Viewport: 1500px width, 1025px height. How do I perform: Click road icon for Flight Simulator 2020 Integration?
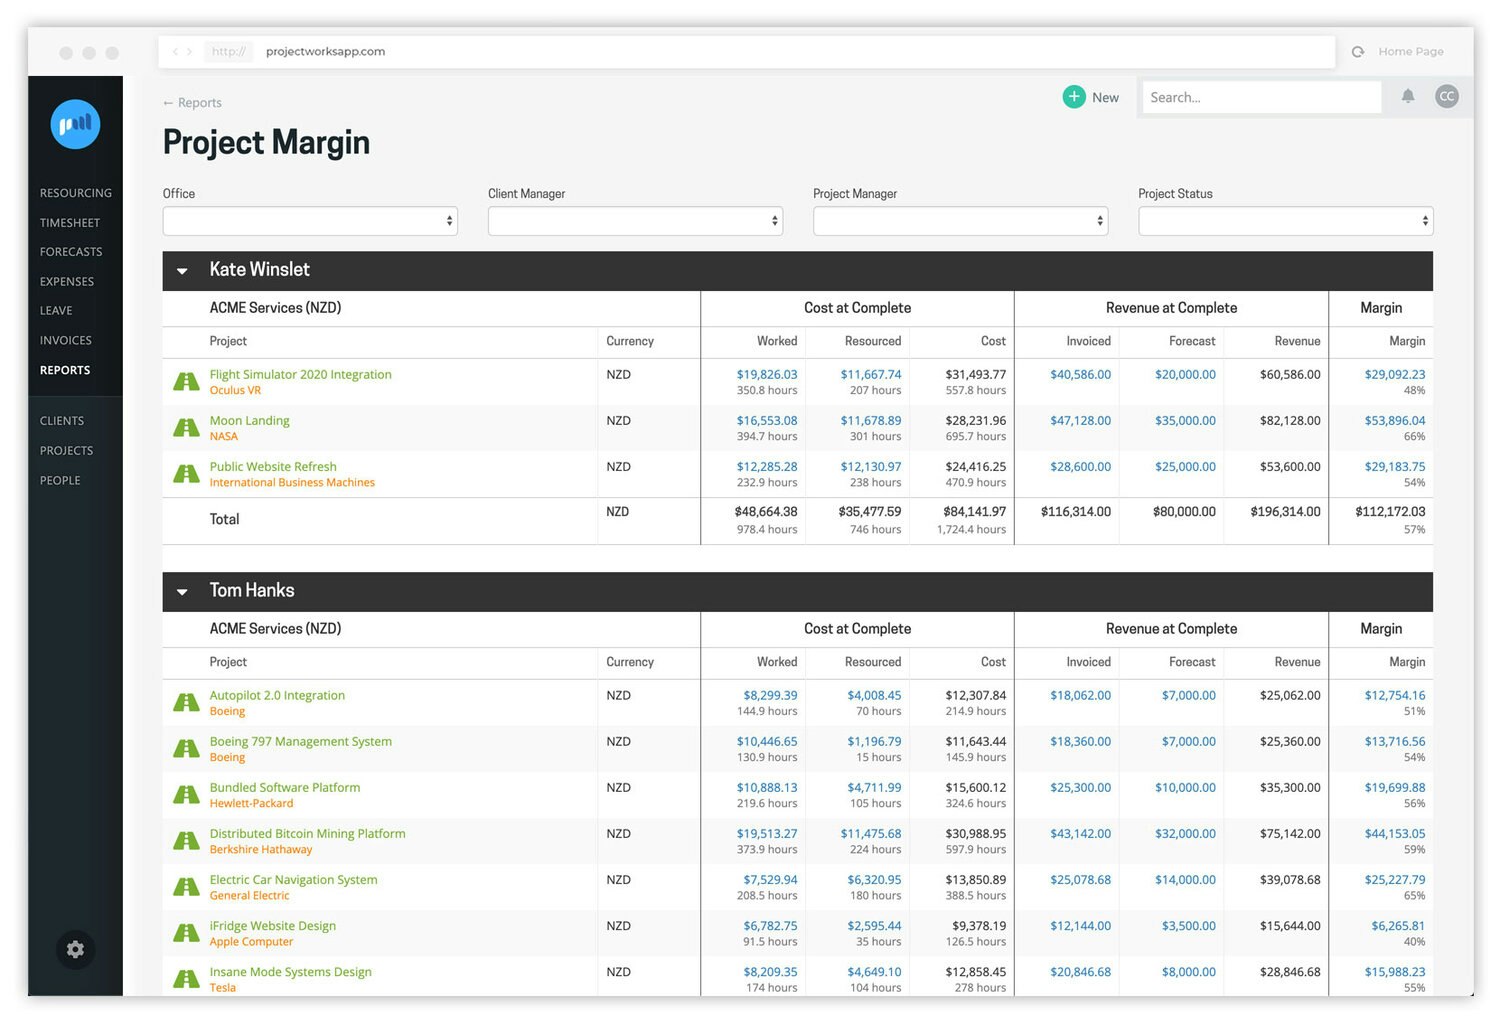(186, 382)
